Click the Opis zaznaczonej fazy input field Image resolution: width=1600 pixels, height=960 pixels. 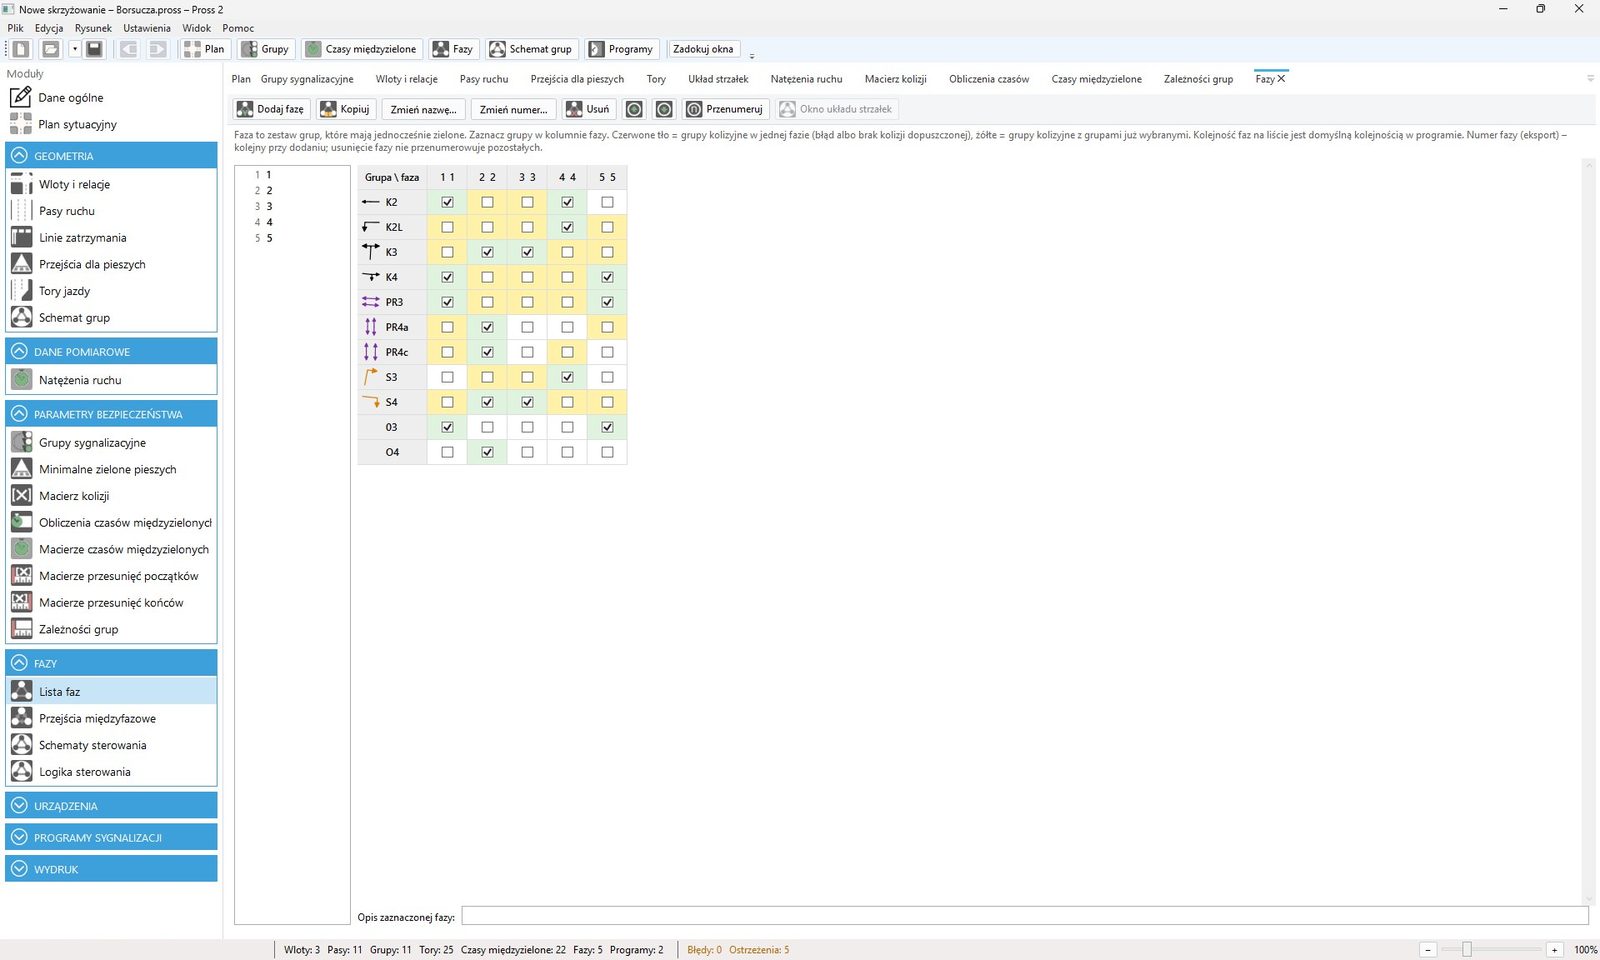pos(1025,916)
